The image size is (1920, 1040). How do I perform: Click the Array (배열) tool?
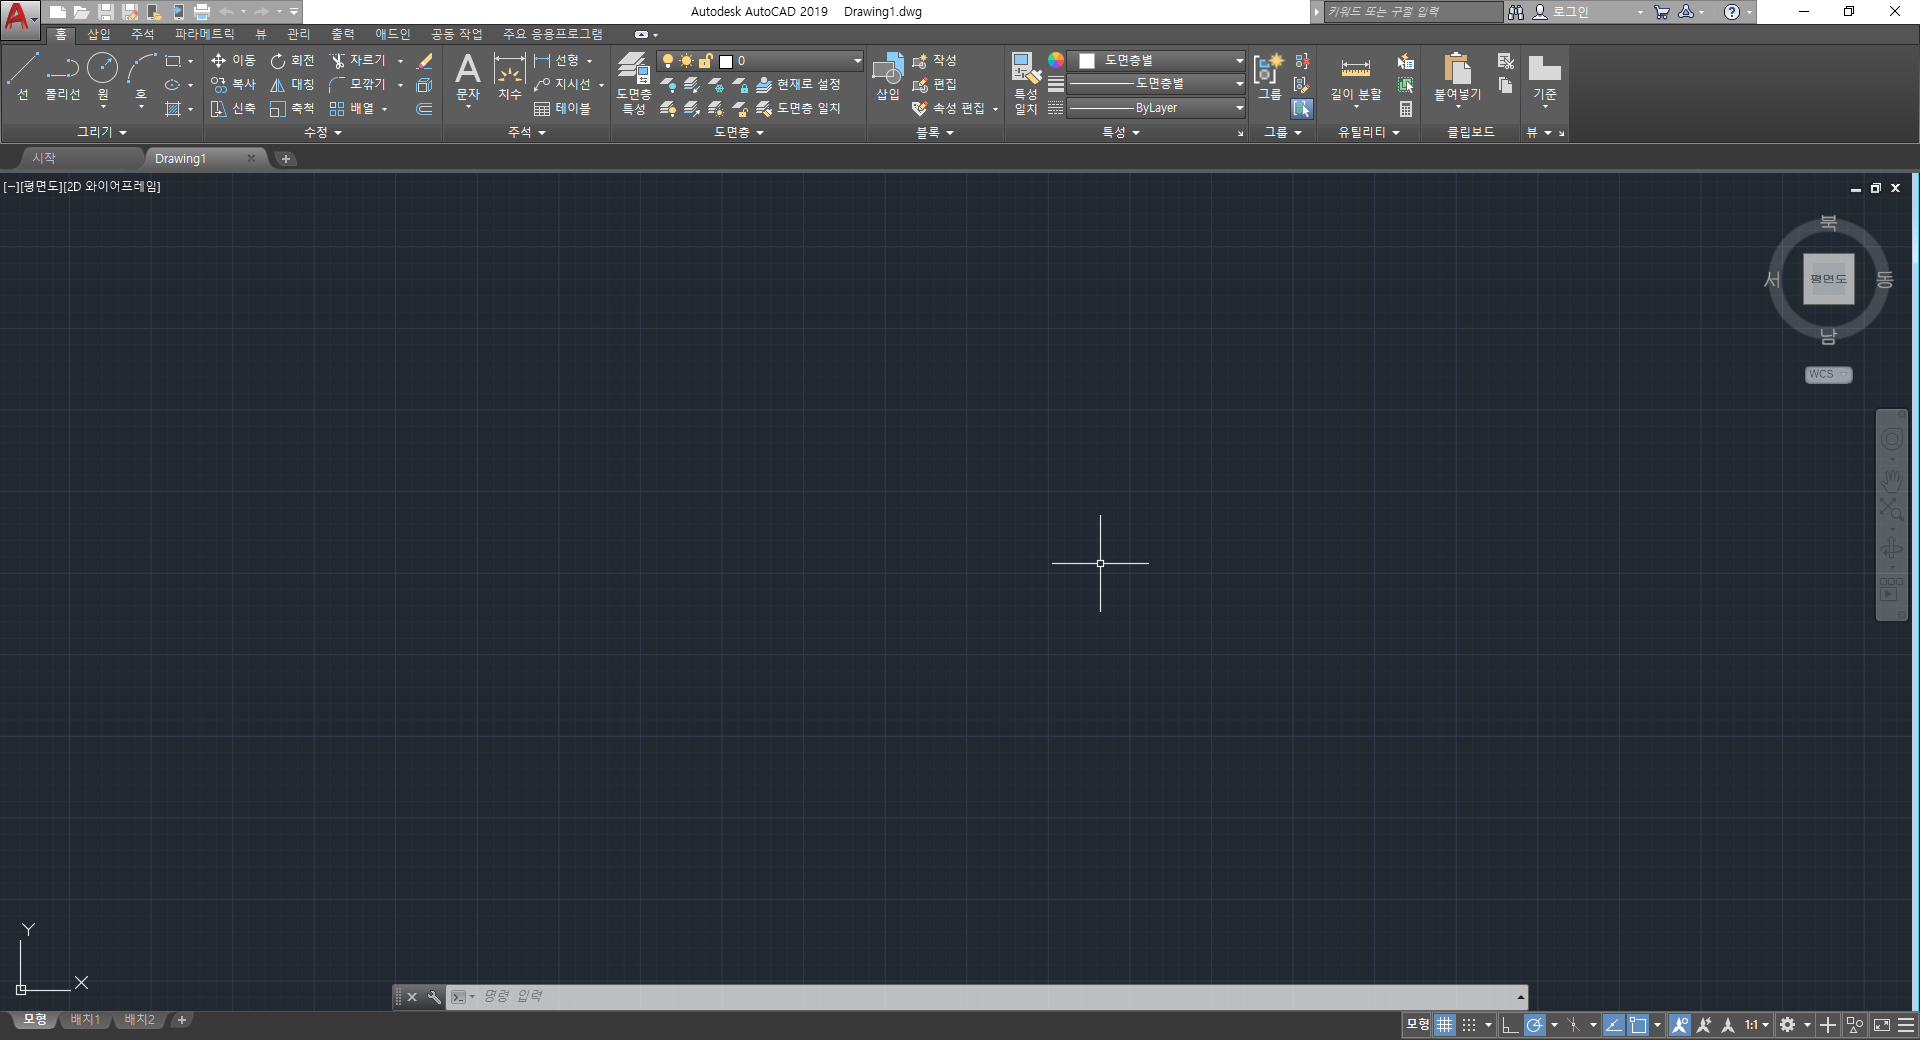point(352,109)
